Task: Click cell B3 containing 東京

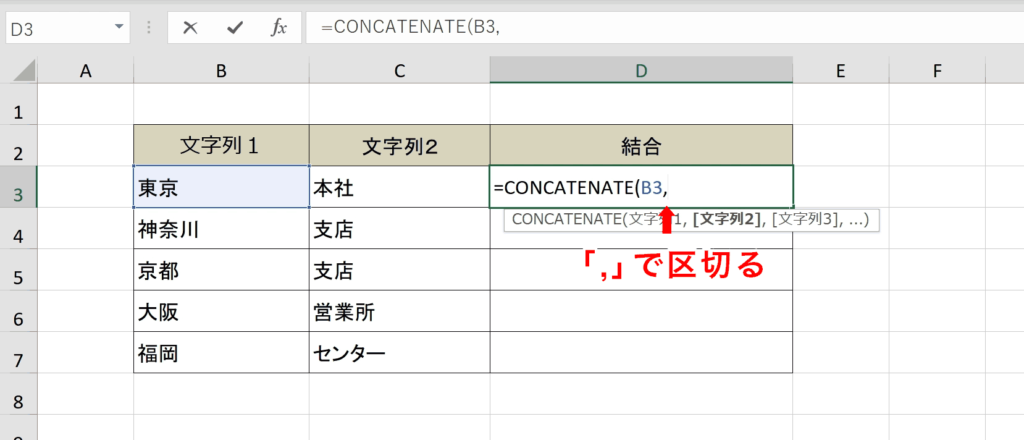Action: click(221, 187)
